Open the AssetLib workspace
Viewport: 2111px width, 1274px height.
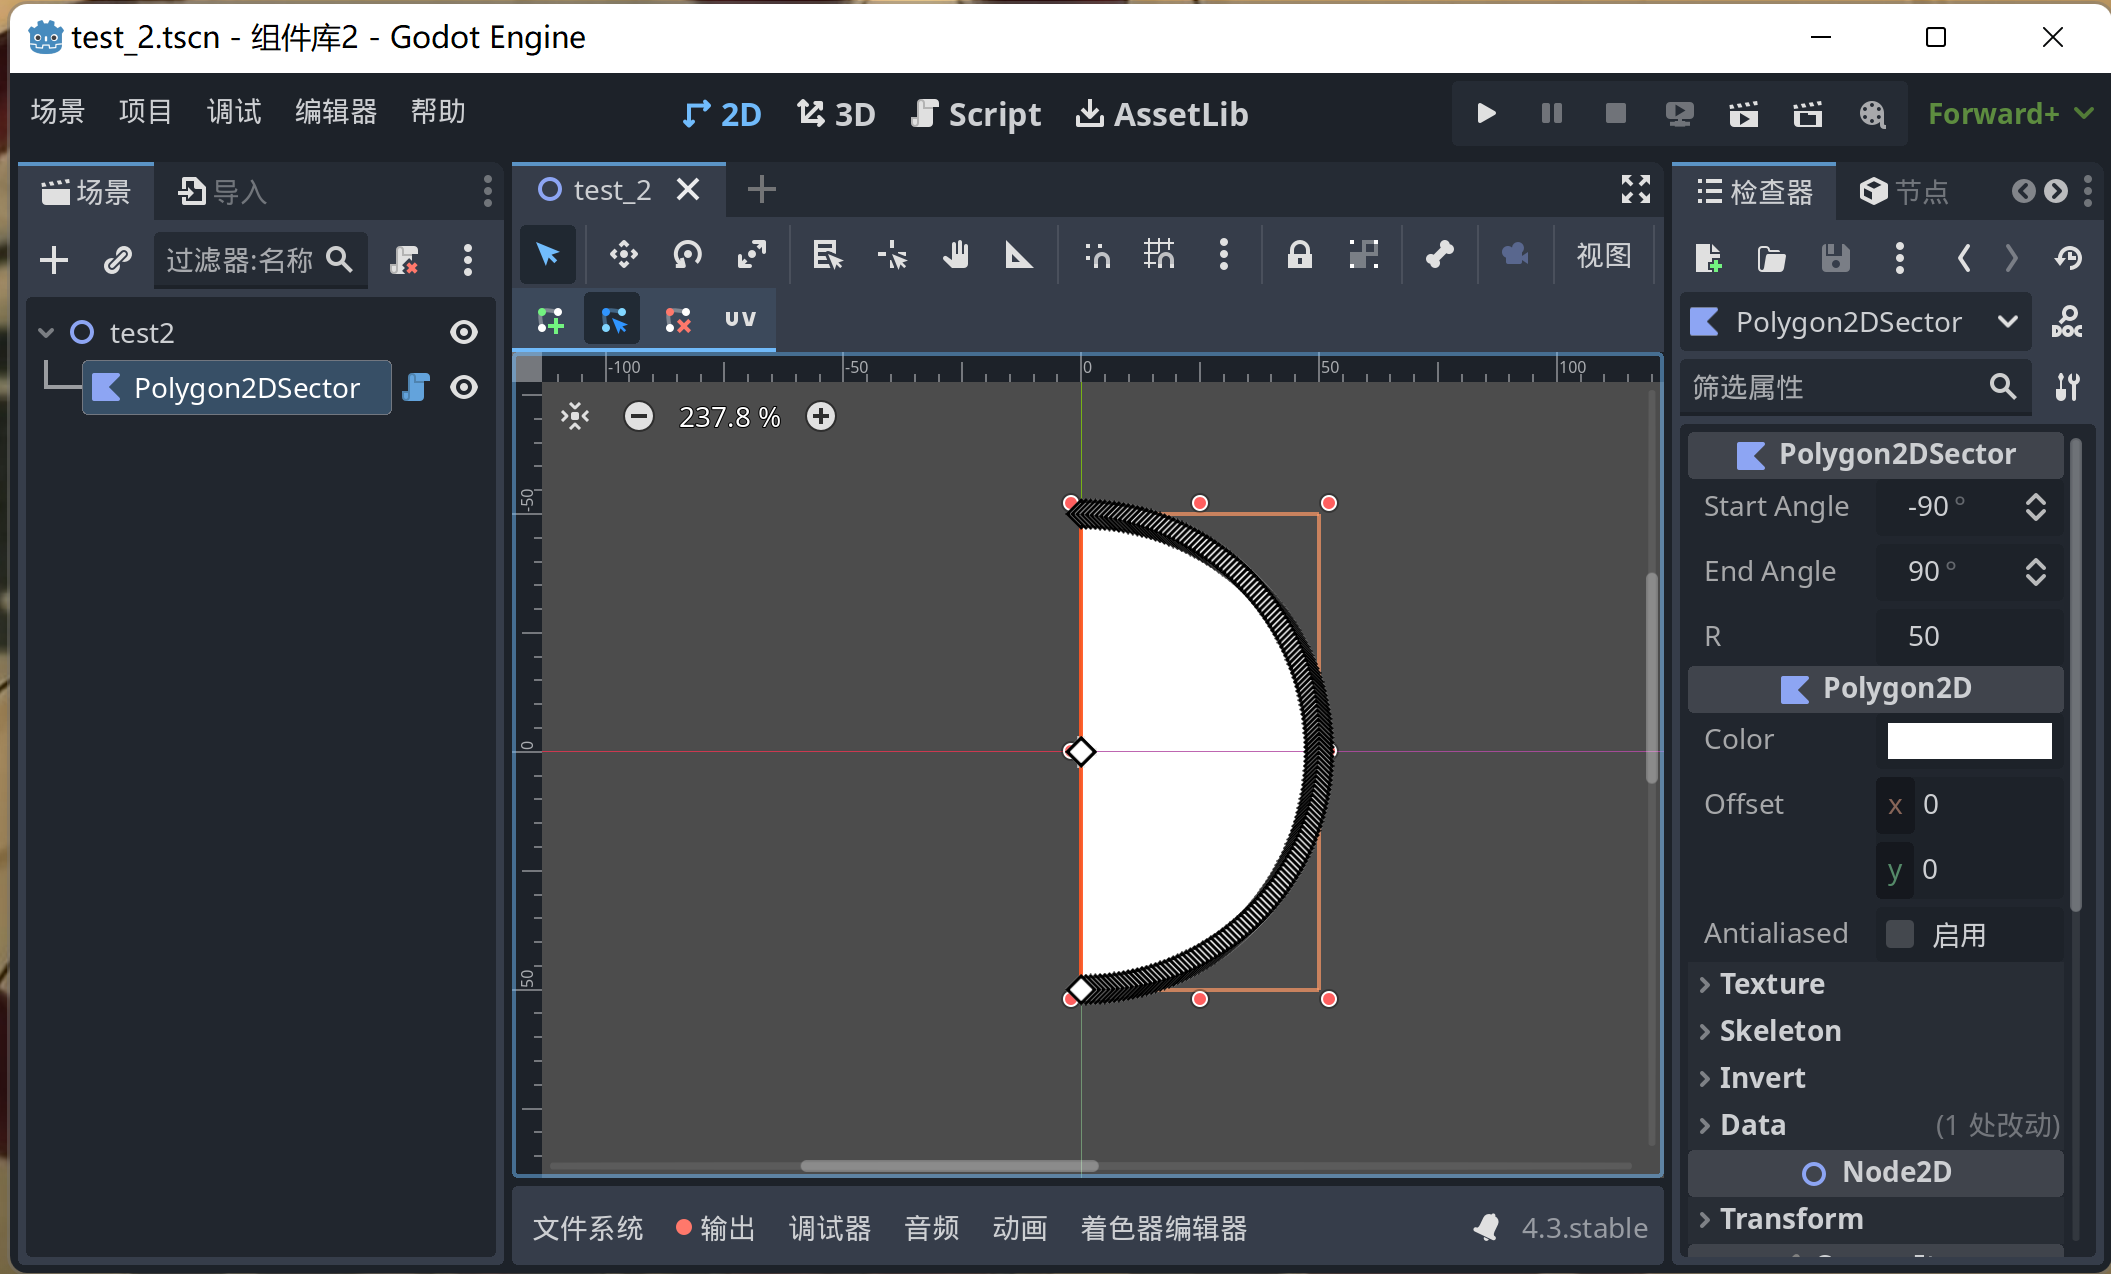(x=1162, y=114)
